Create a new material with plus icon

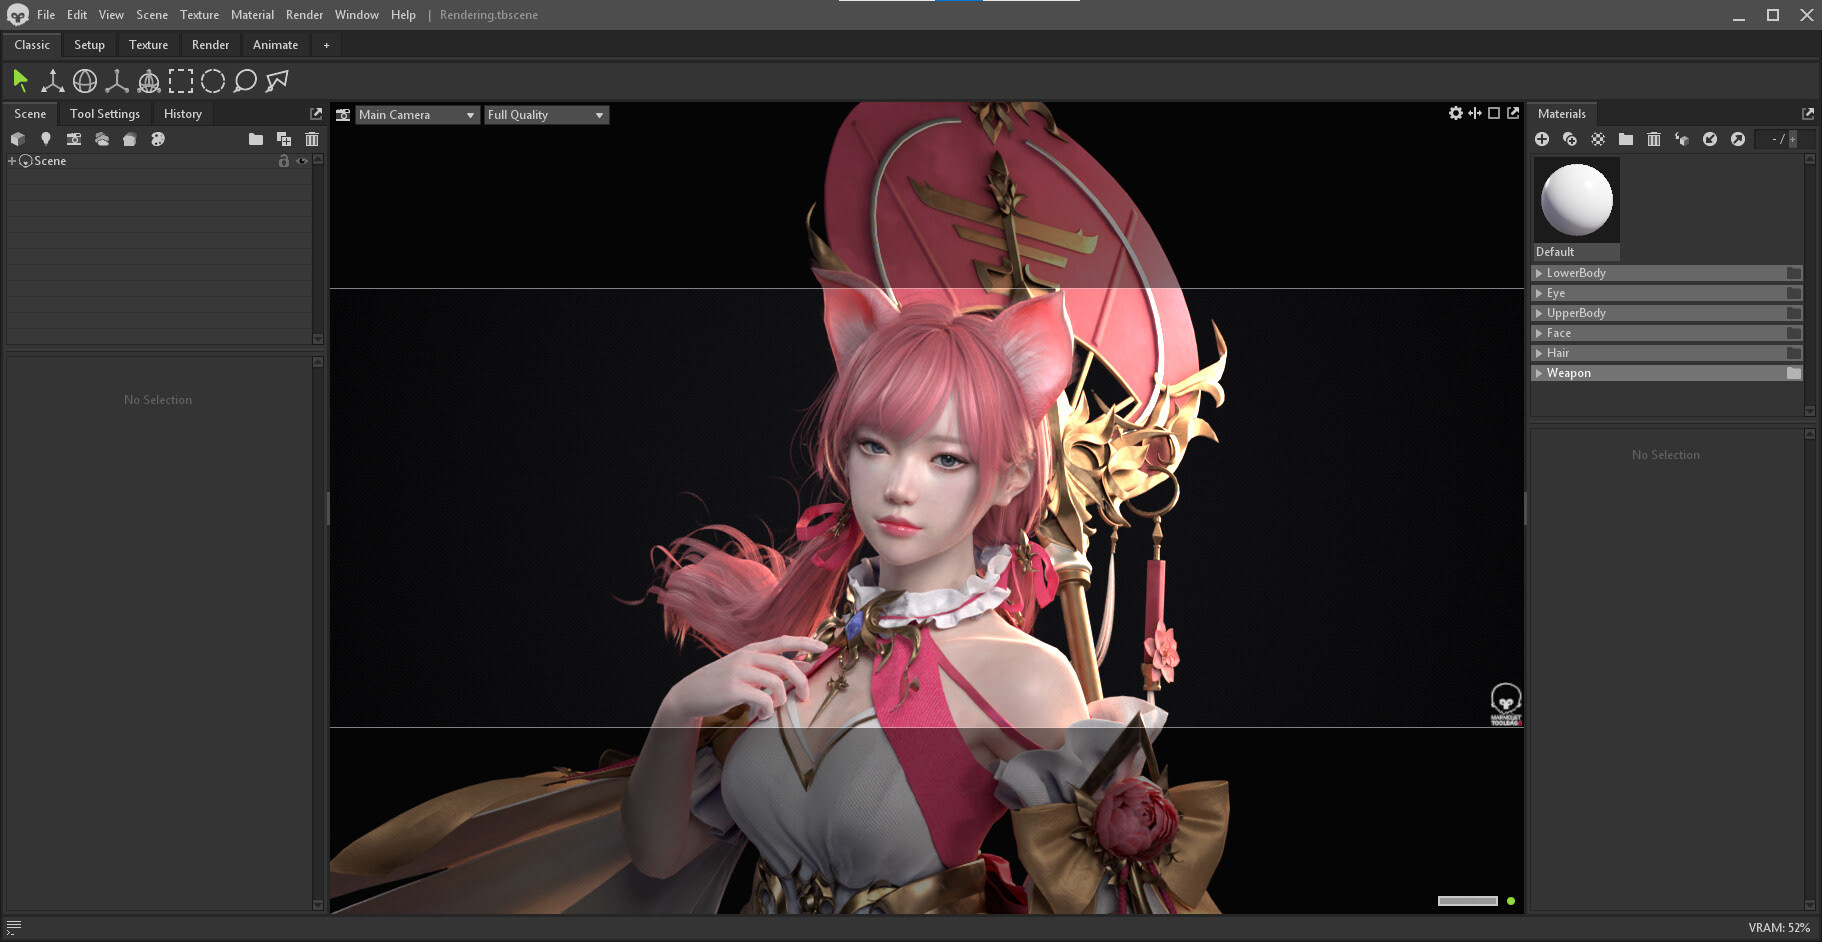[x=1542, y=139]
